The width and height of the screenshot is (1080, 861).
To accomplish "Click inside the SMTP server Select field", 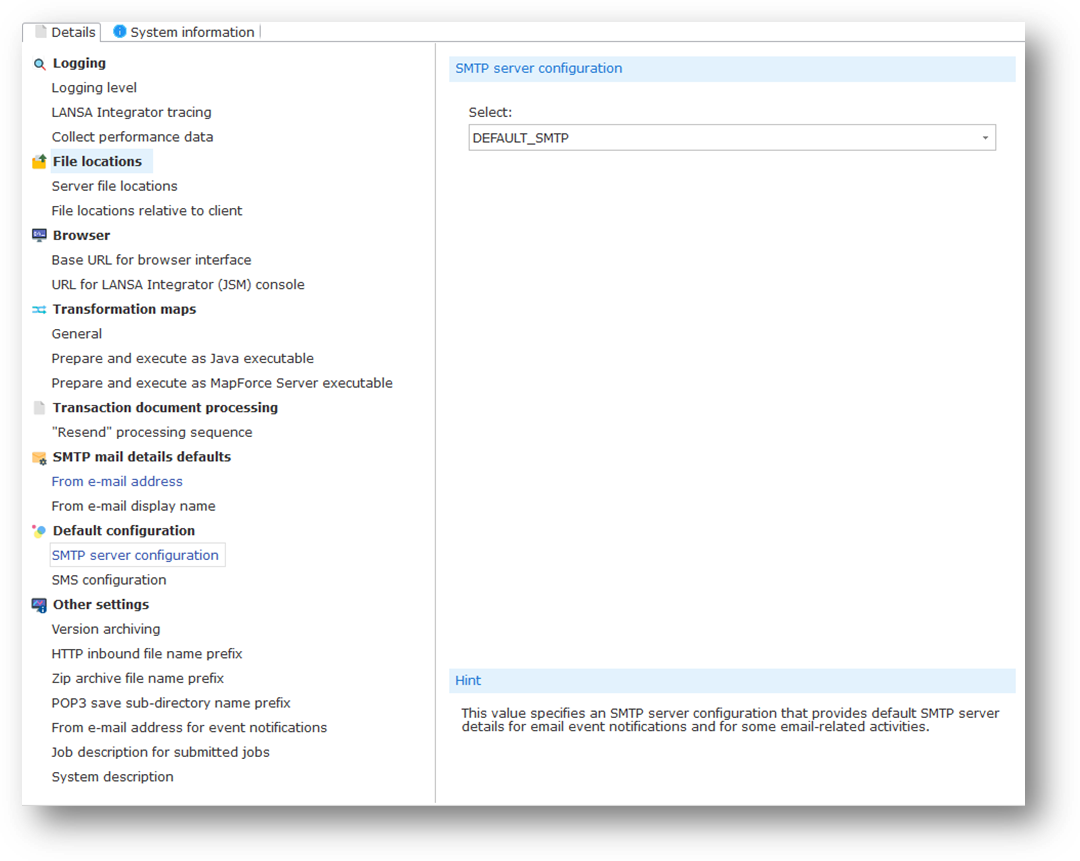I will [x=720, y=138].
